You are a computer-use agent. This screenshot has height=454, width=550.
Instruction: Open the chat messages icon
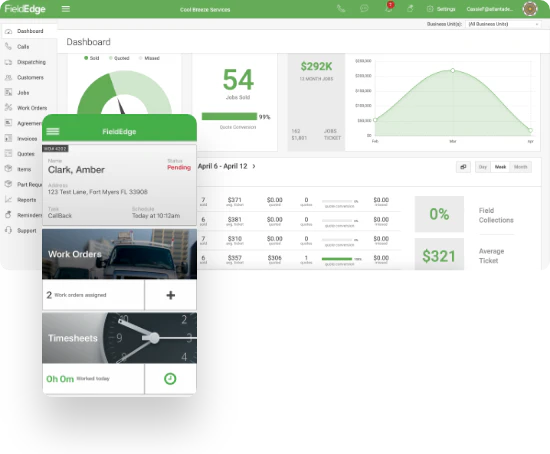(x=364, y=8)
